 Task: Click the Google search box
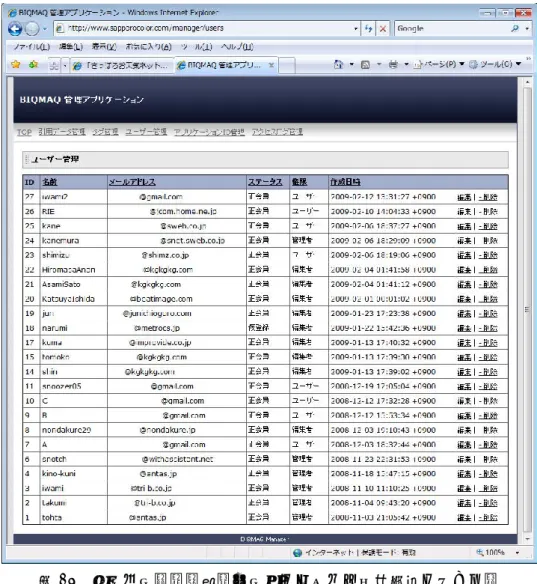click(451, 28)
